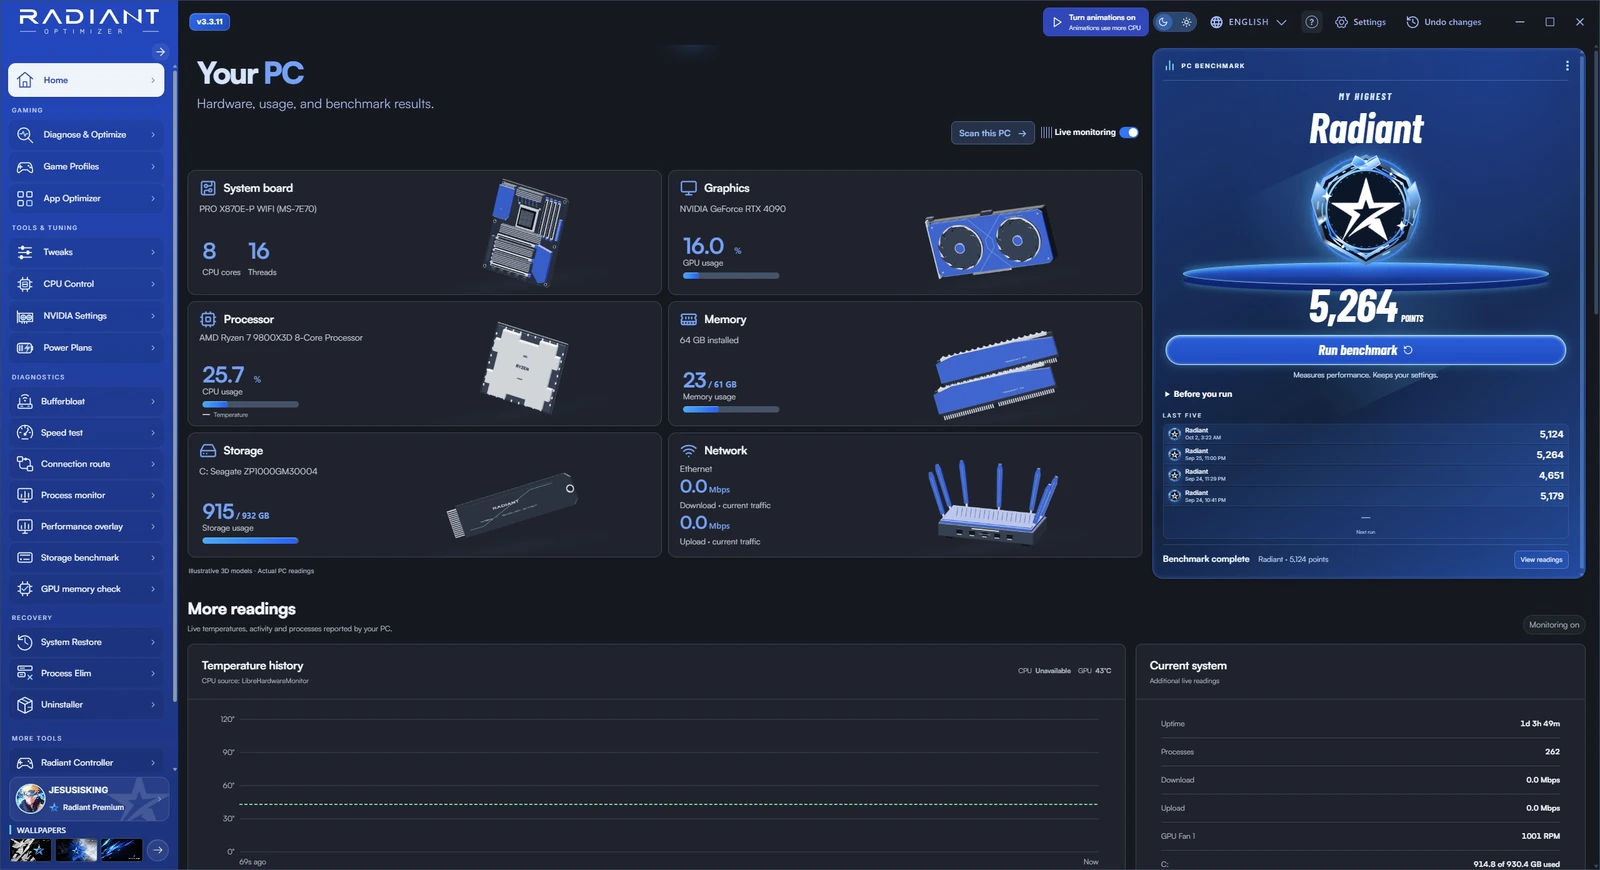Open the help question mark icon

[1311, 22]
